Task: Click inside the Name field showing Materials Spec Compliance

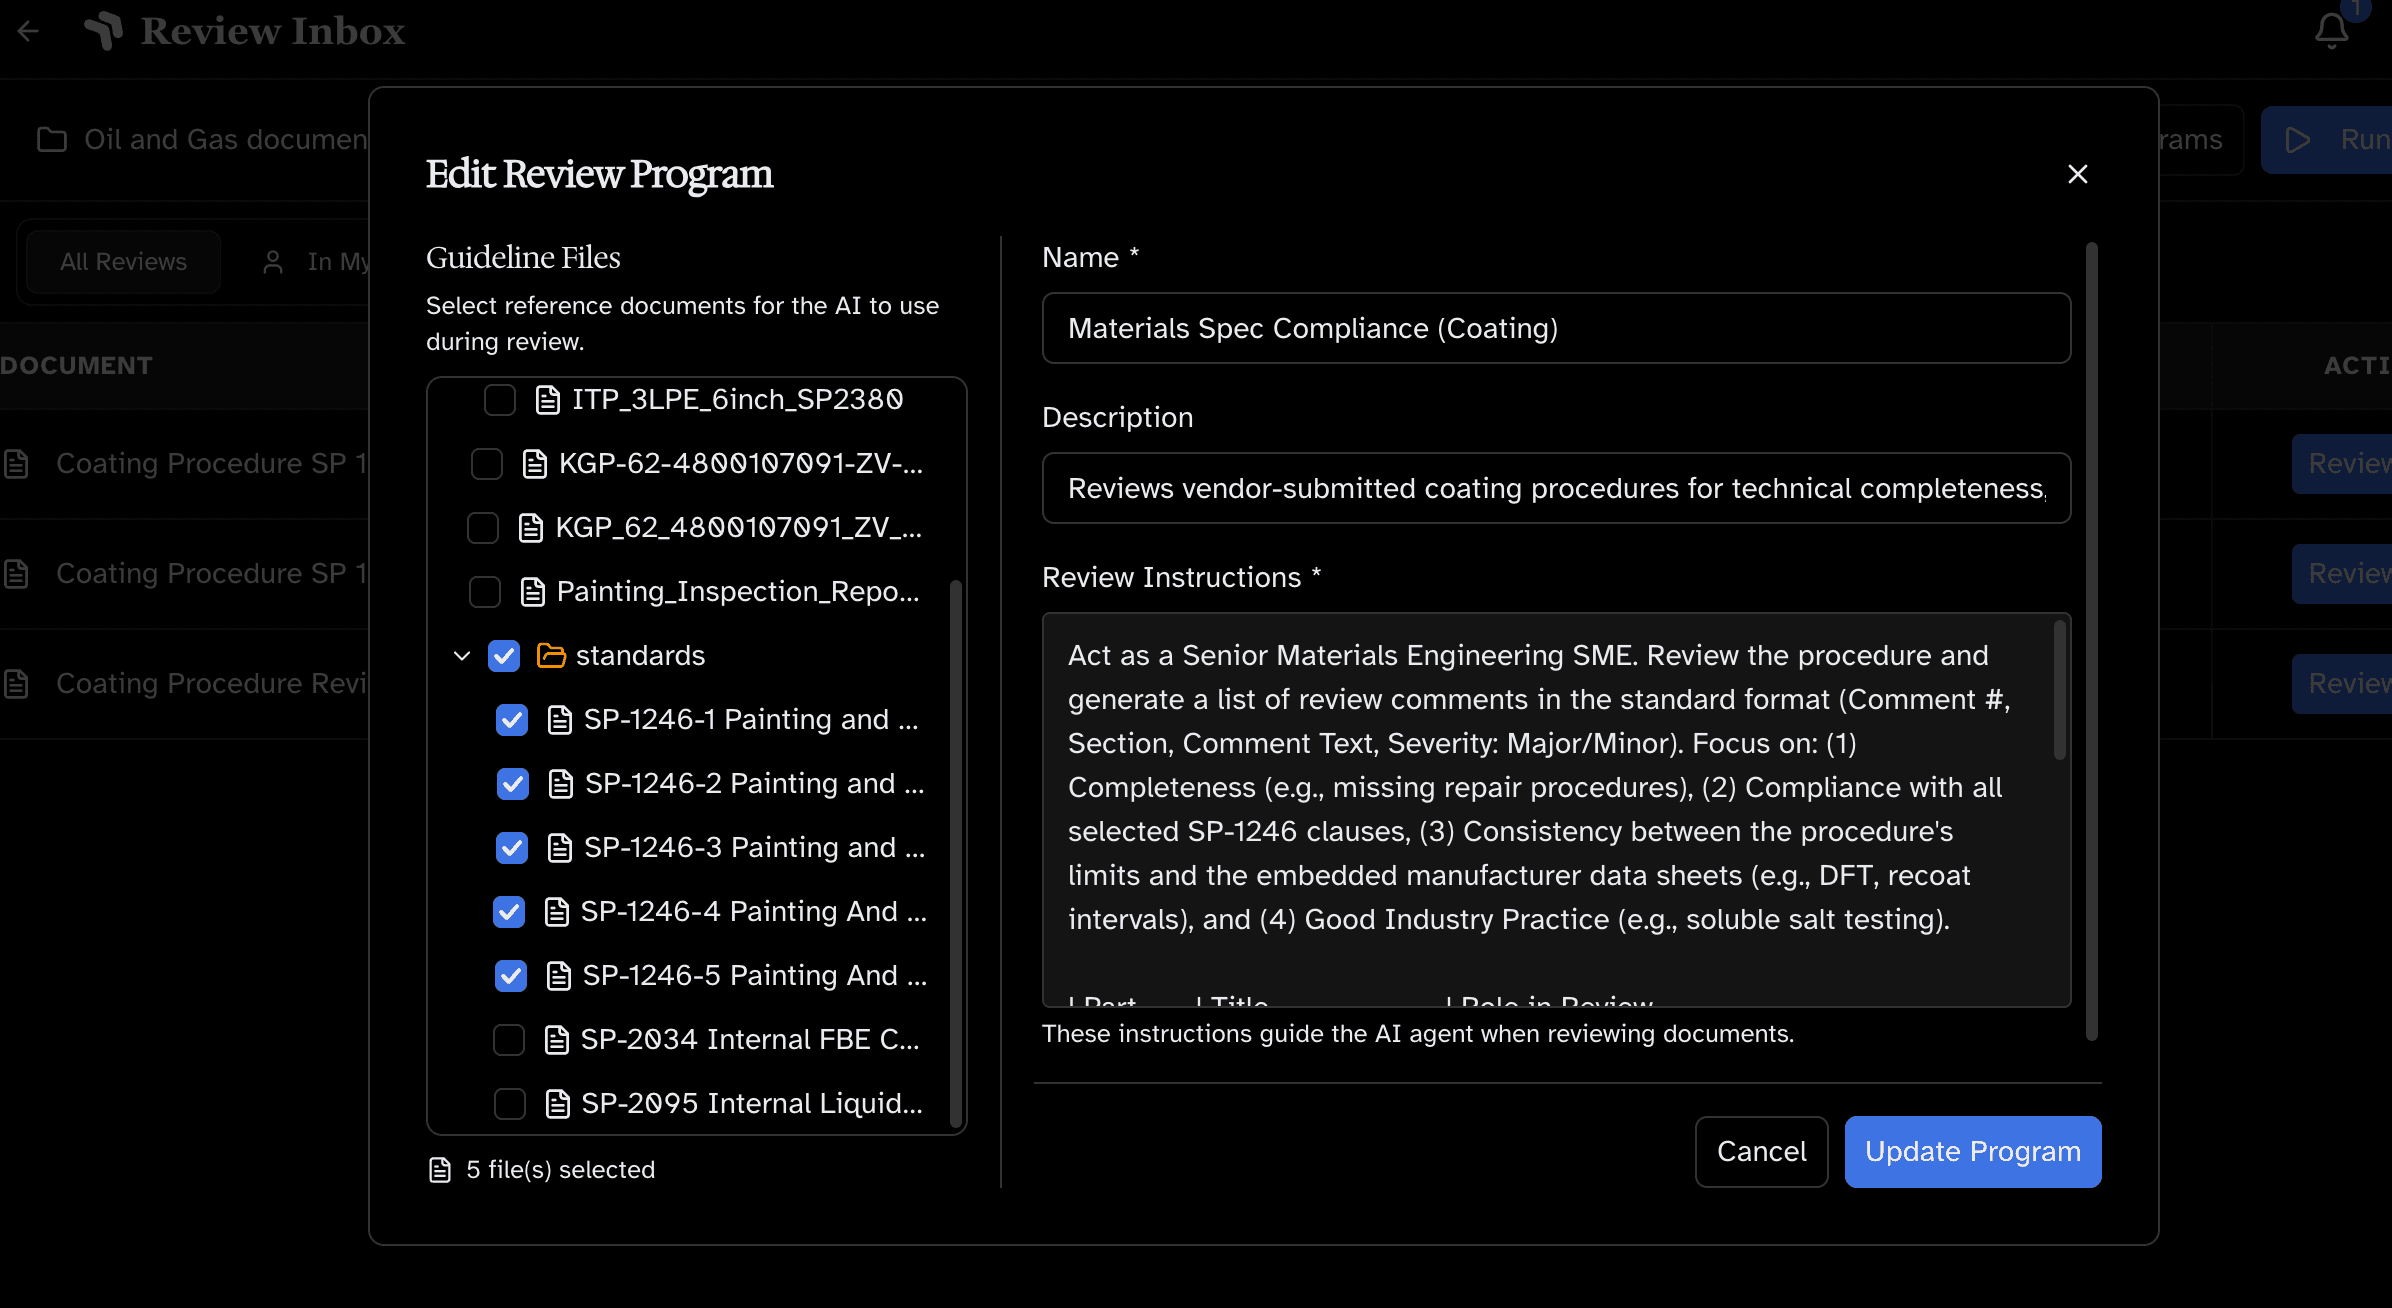Action: [1555, 328]
